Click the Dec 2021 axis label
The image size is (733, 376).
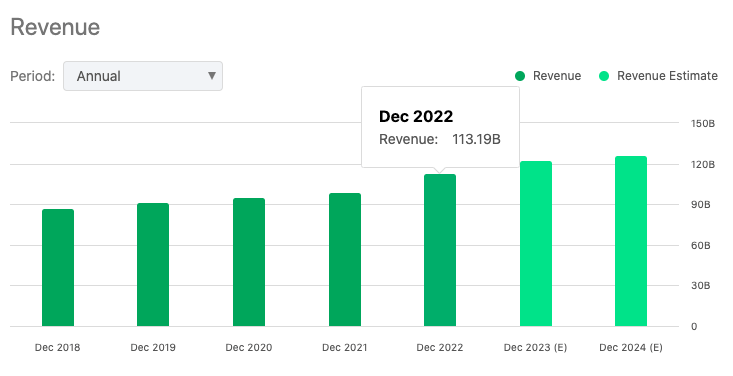coord(345,347)
